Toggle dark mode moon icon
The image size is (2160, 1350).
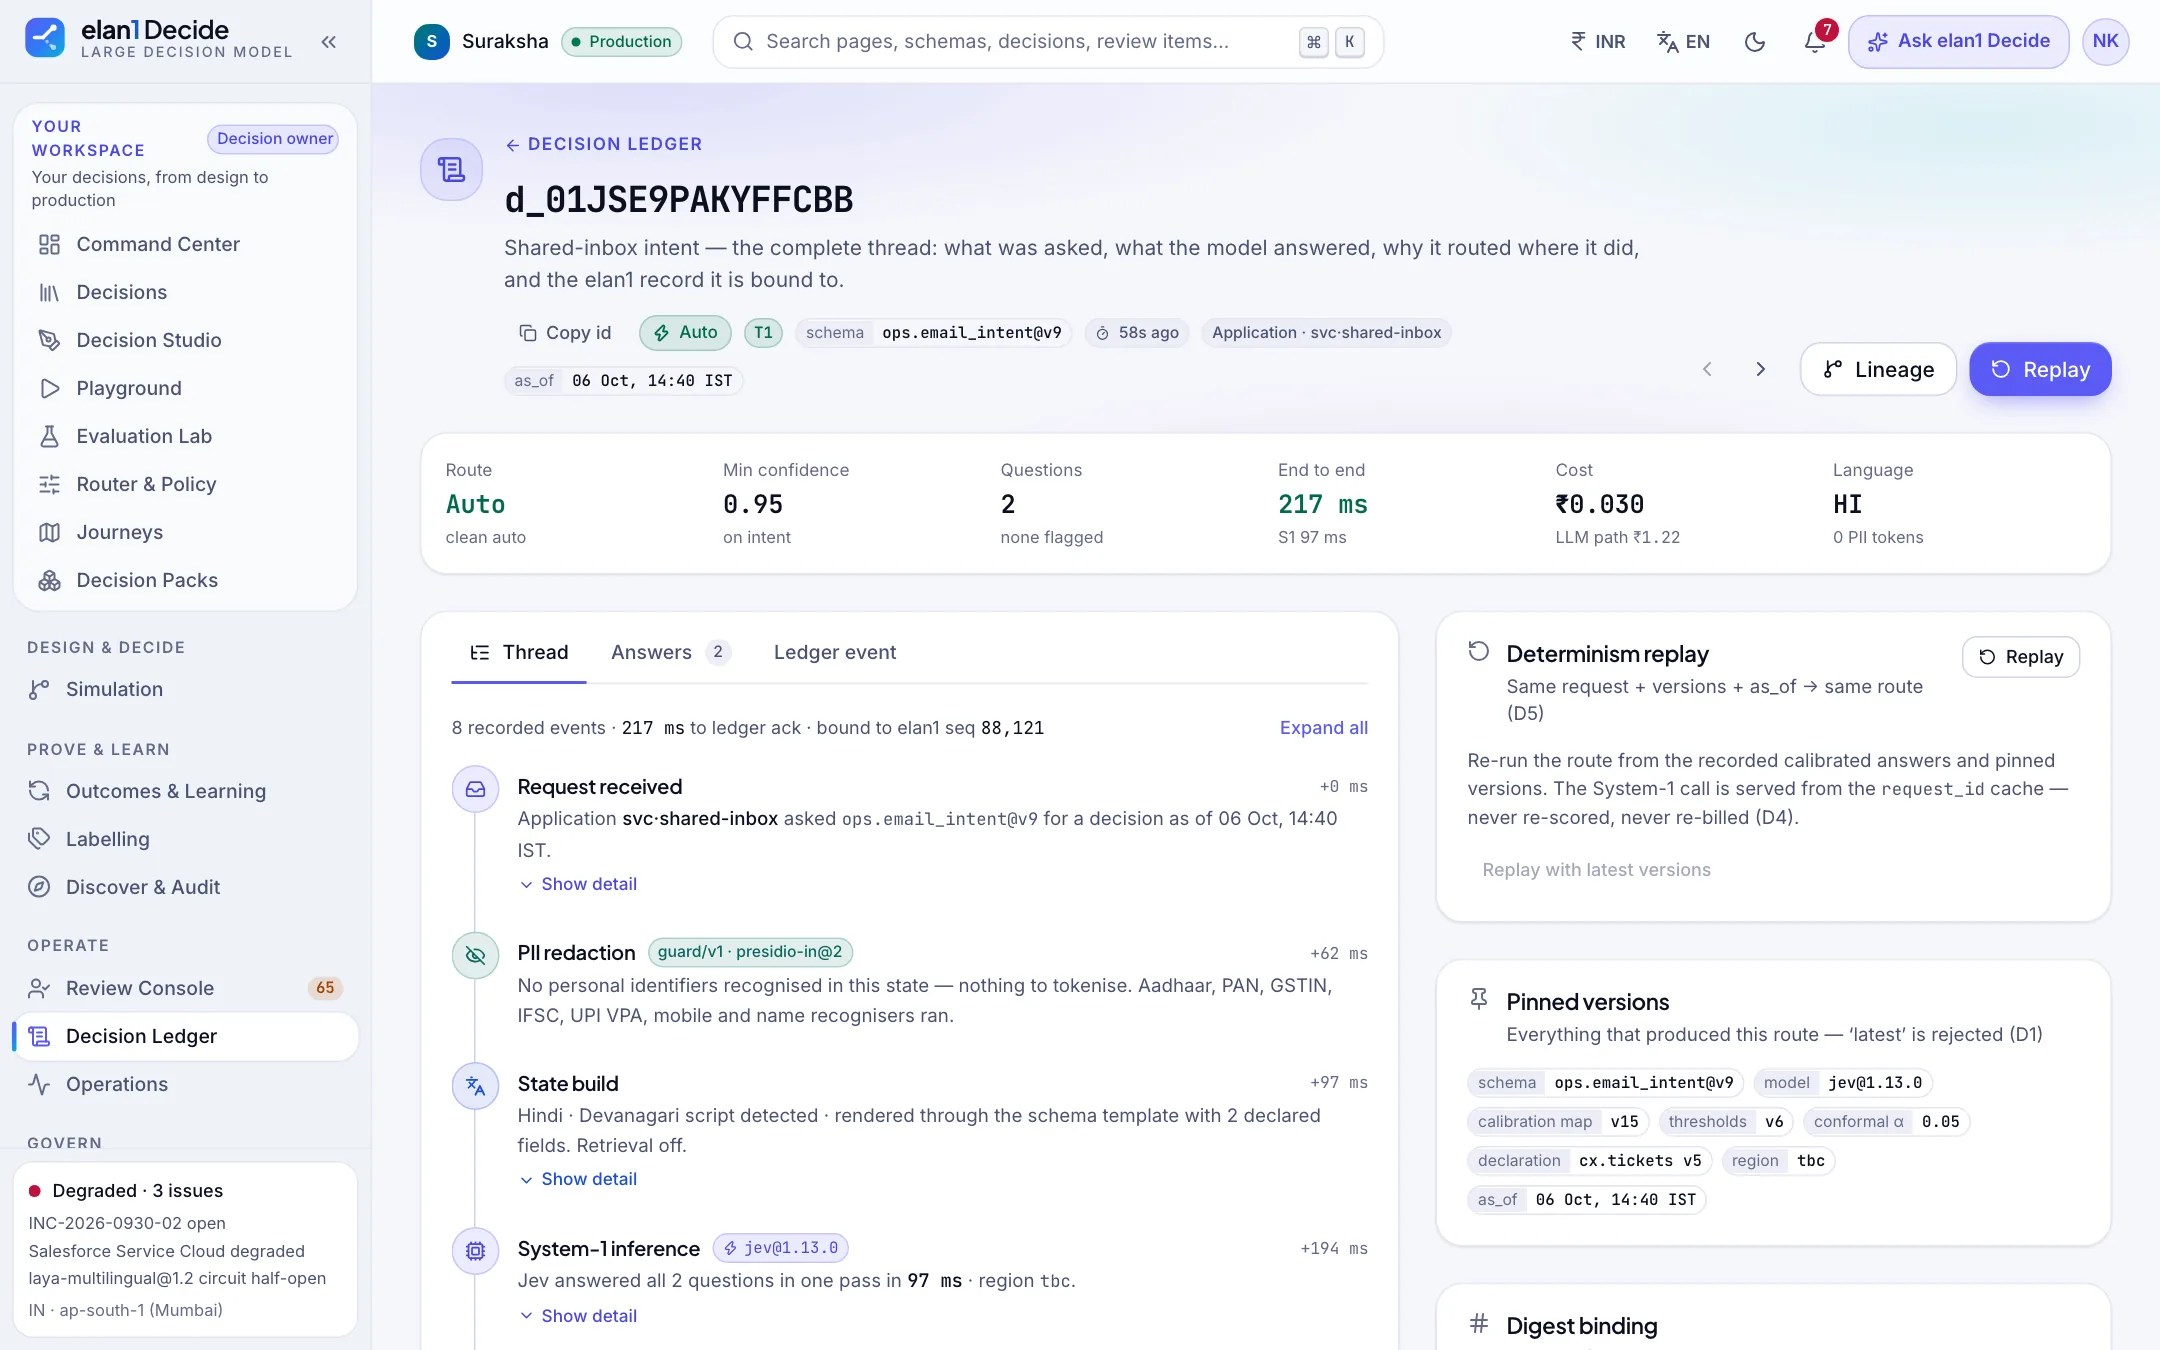click(x=1755, y=42)
